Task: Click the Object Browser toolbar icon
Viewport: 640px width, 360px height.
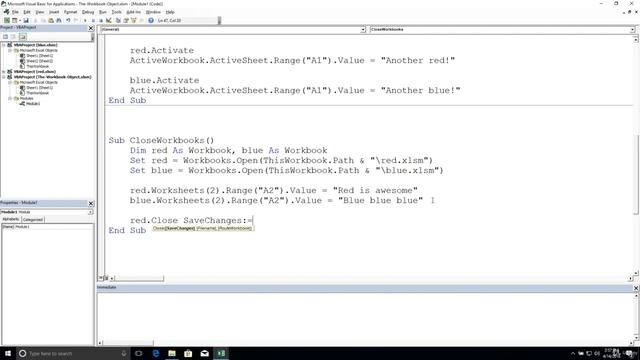Action: point(133,20)
